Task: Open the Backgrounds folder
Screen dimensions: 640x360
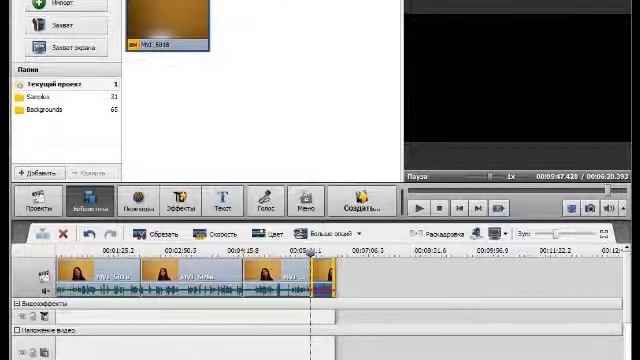Action: pos(67,110)
